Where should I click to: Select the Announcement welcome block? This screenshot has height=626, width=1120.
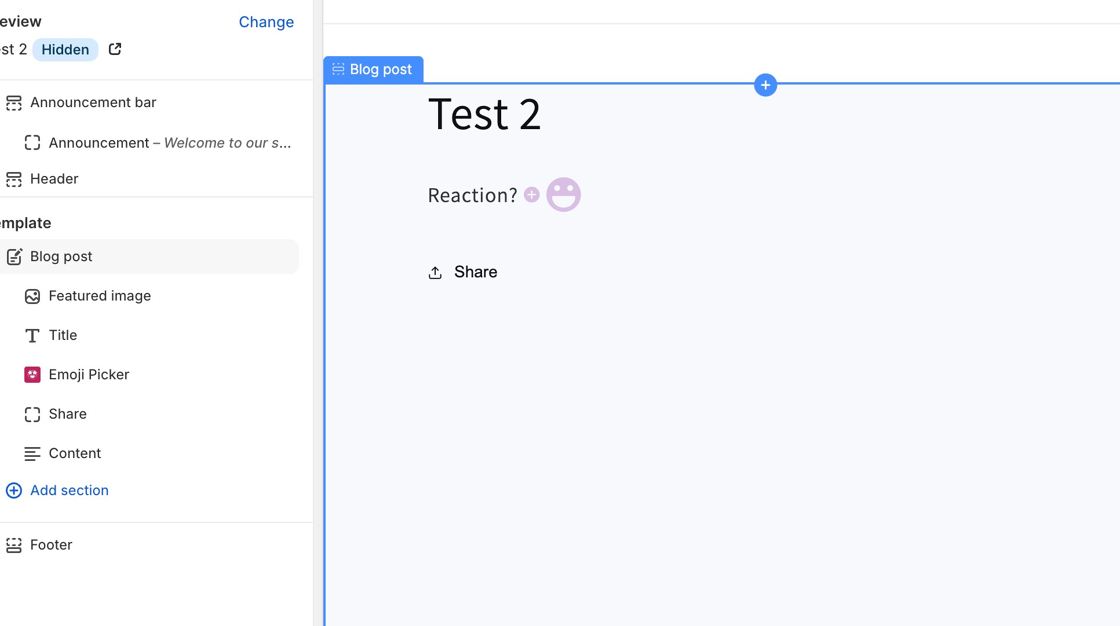(x=169, y=143)
